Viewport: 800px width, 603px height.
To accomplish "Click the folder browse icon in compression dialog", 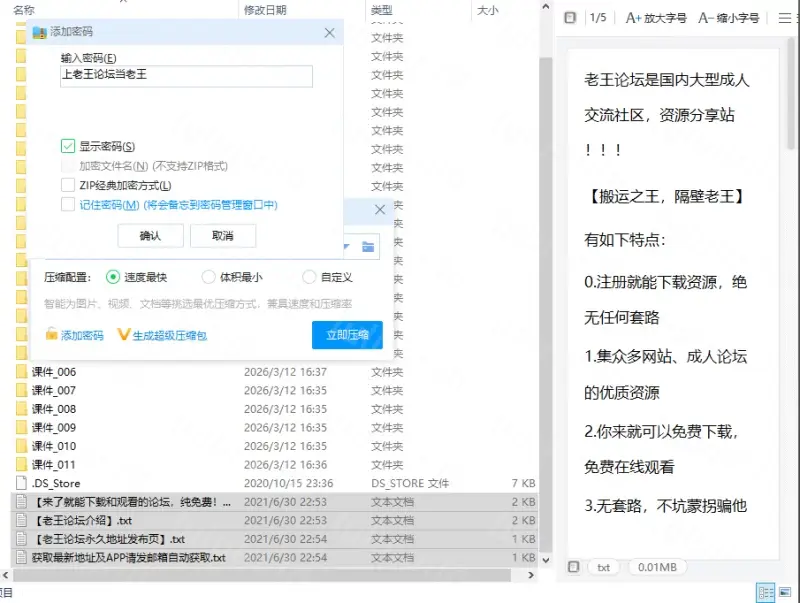I will pos(368,246).
